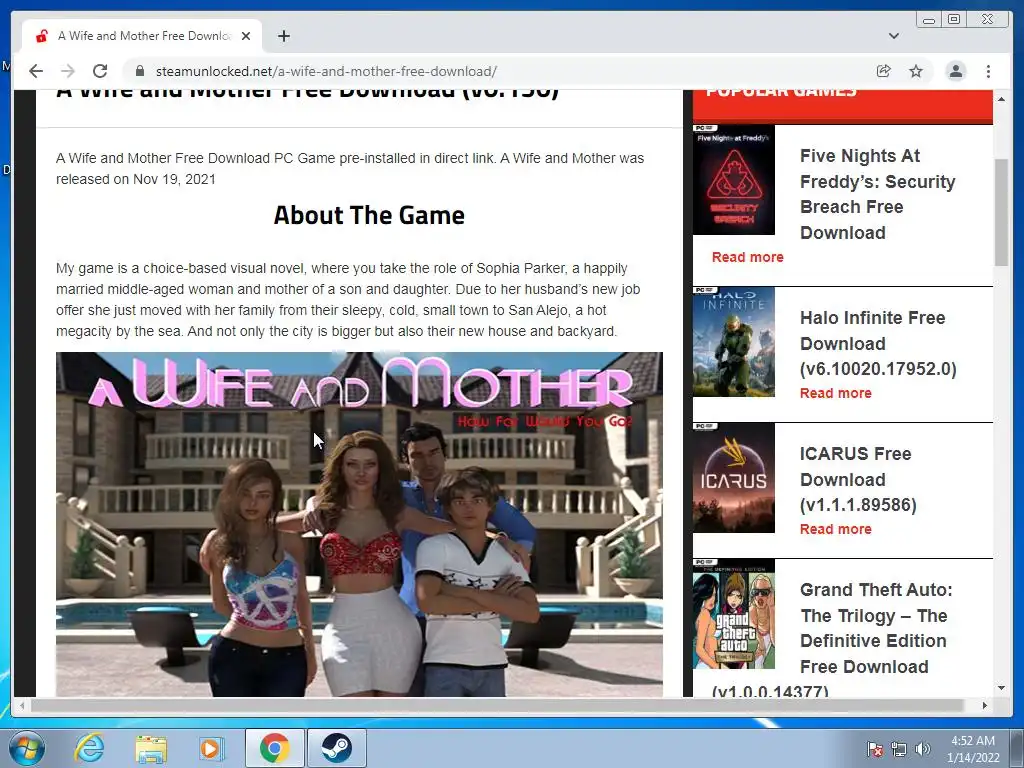Open 'ICARUS Free Download' title link

(858, 479)
